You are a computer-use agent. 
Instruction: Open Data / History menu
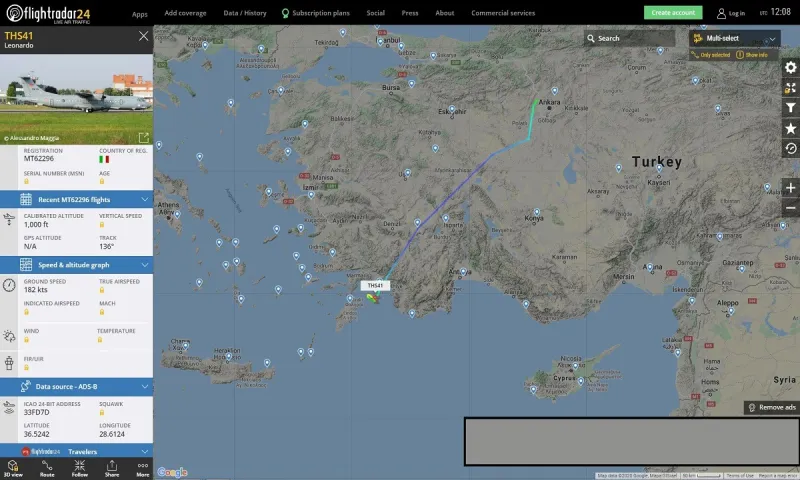(x=245, y=13)
